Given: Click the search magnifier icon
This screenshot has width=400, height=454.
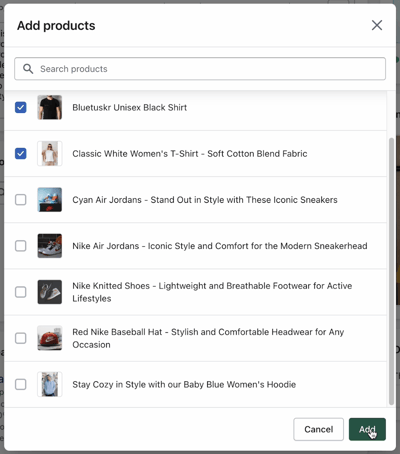Looking at the screenshot, I should point(28,69).
